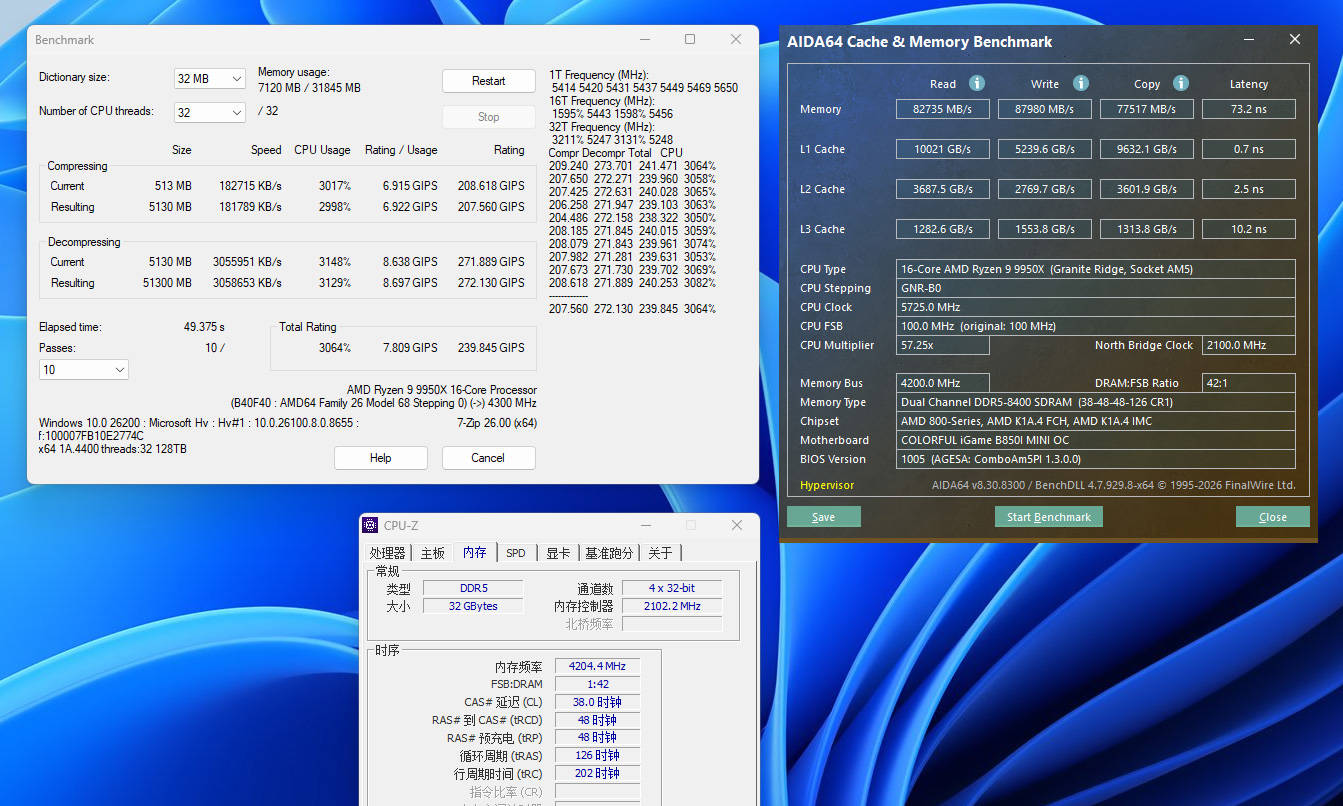Open the 关于 tab in CPU-Z
The height and width of the screenshot is (806, 1343).
660,553
